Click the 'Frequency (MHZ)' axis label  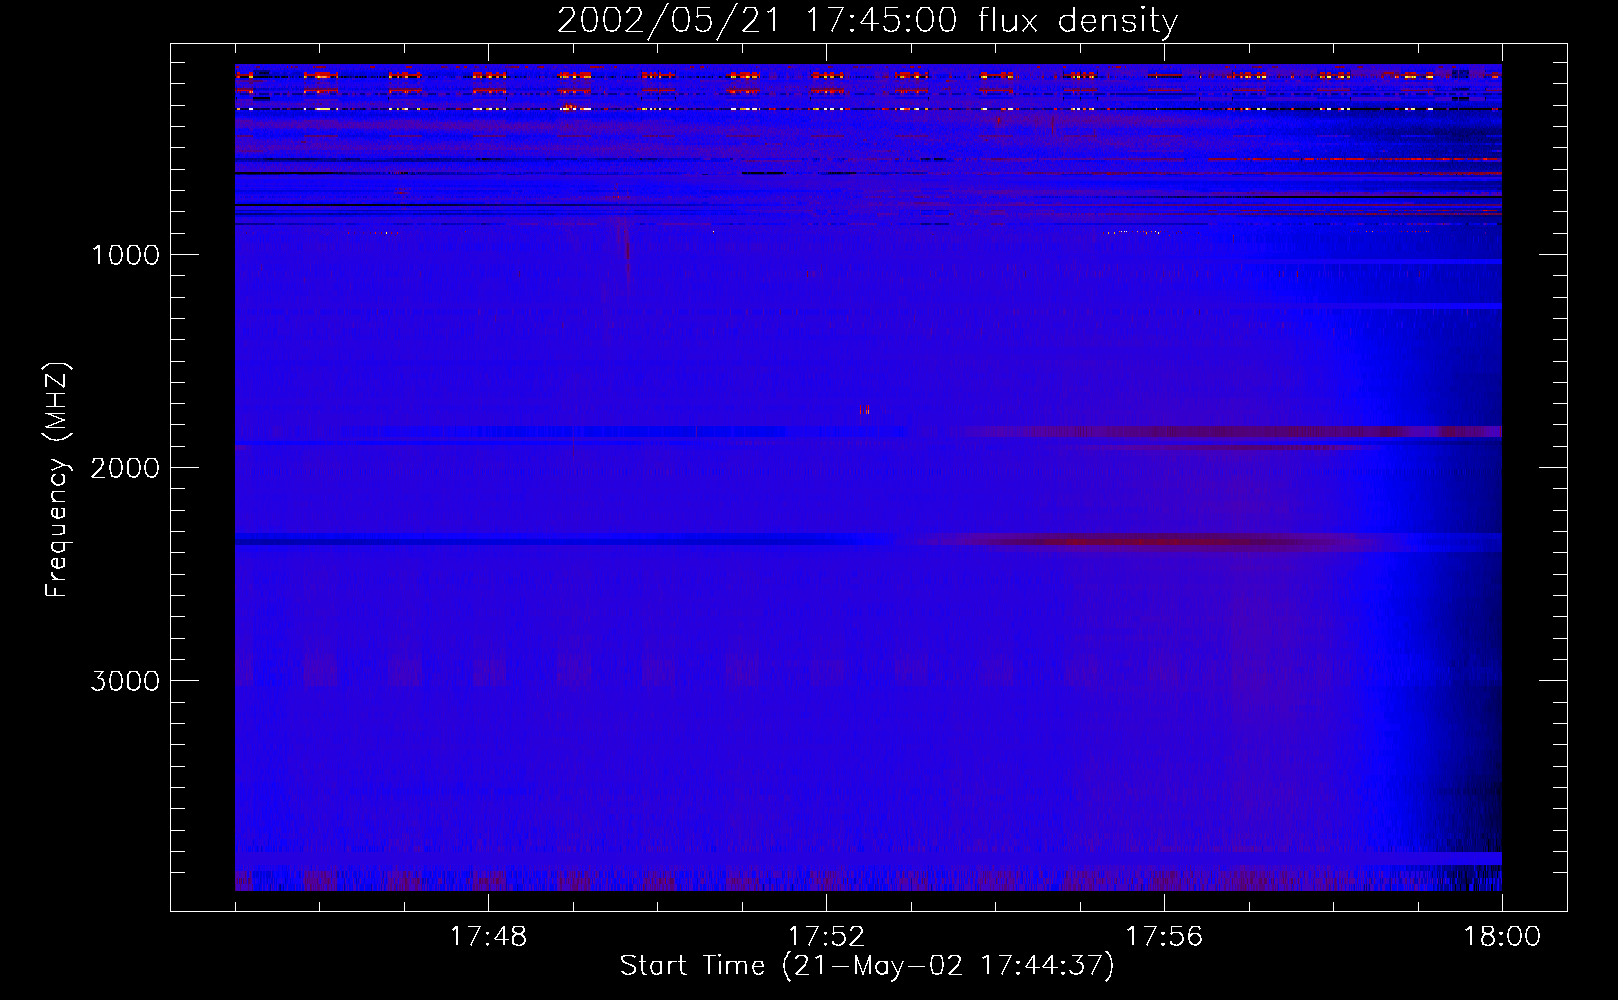57,480
